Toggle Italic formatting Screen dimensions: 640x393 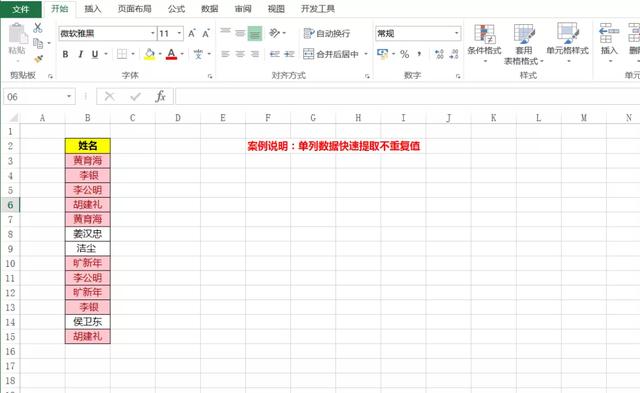coord(80,54)
